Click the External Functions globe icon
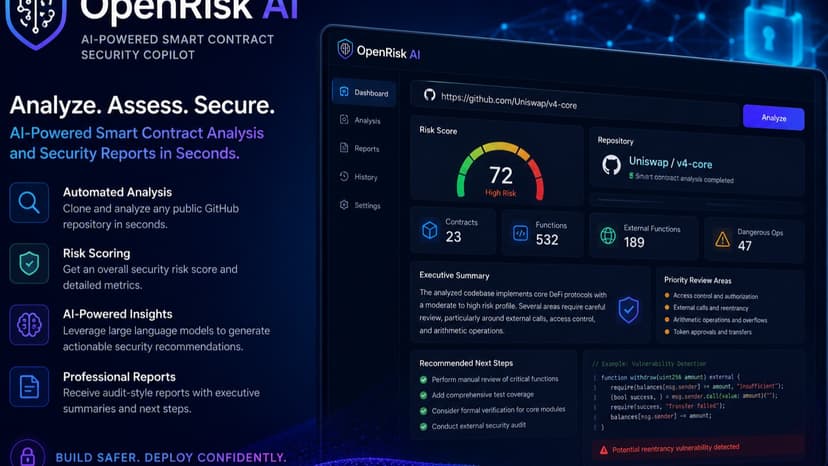 [x=608, y=235]
